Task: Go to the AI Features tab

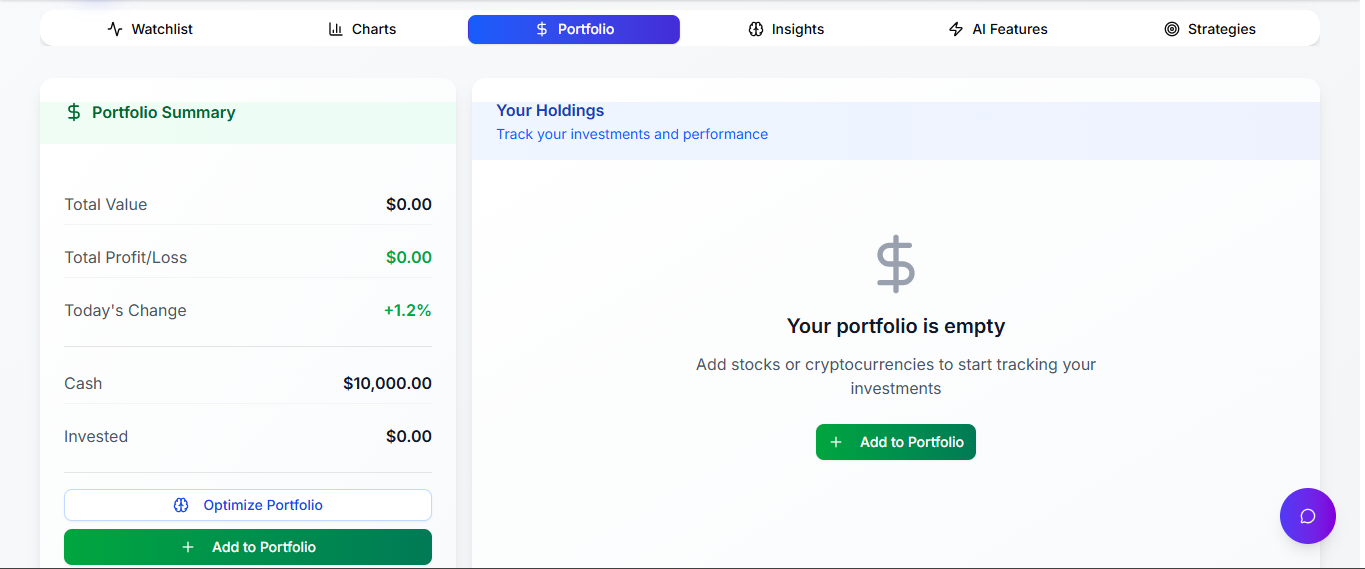Action: pyautogui.click(x=998, y=29)
